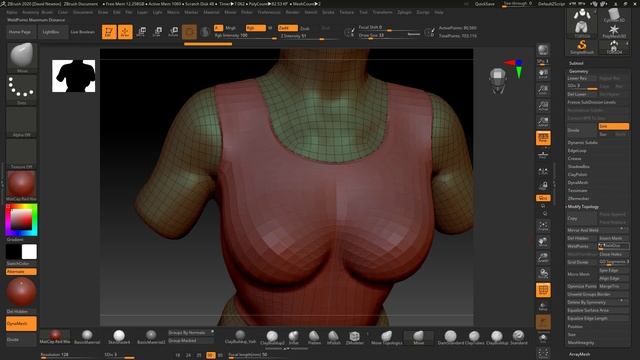Click the Scroll document icon
This screenshot has width=640, height=360.
543,74
